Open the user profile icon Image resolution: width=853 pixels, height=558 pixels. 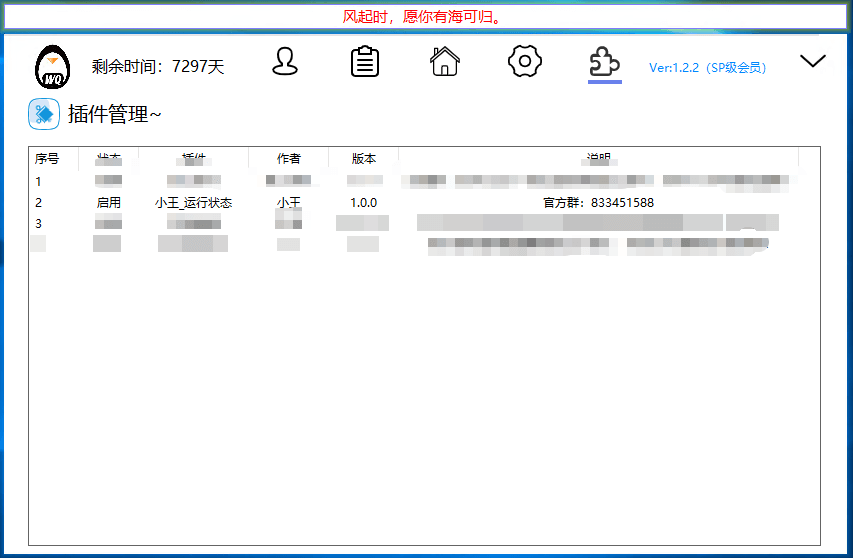coord(285,62)
